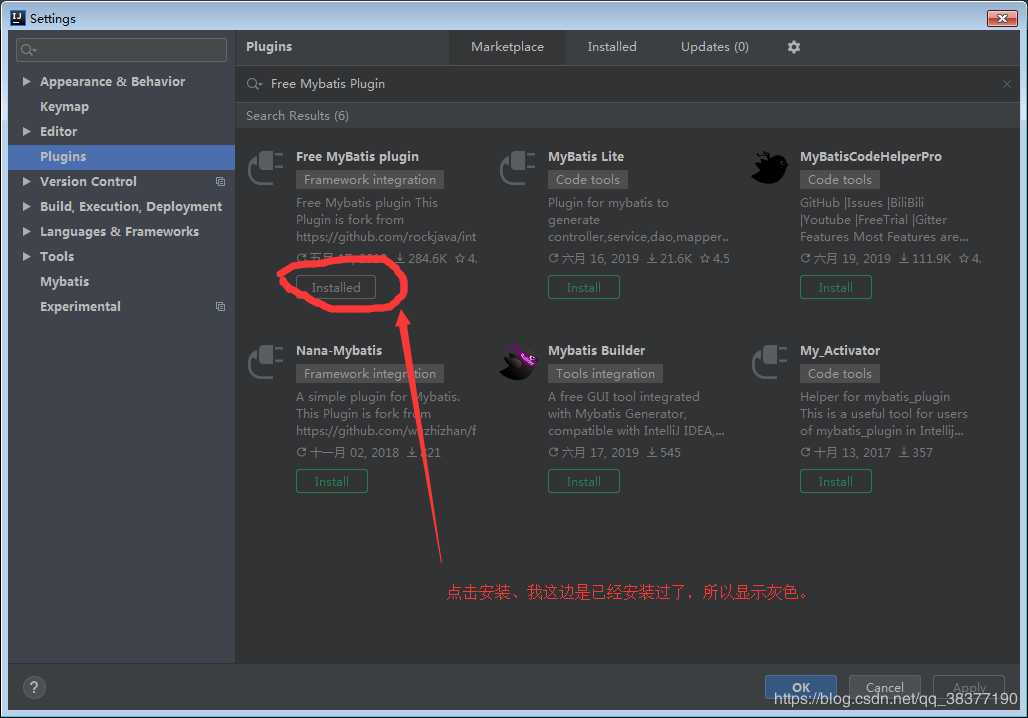This screenshot has width=1028, height=718.
Task: Click the MyBatisCodeHelperPro bird logo
Action: pyautogui.click(x=770, y=168)
